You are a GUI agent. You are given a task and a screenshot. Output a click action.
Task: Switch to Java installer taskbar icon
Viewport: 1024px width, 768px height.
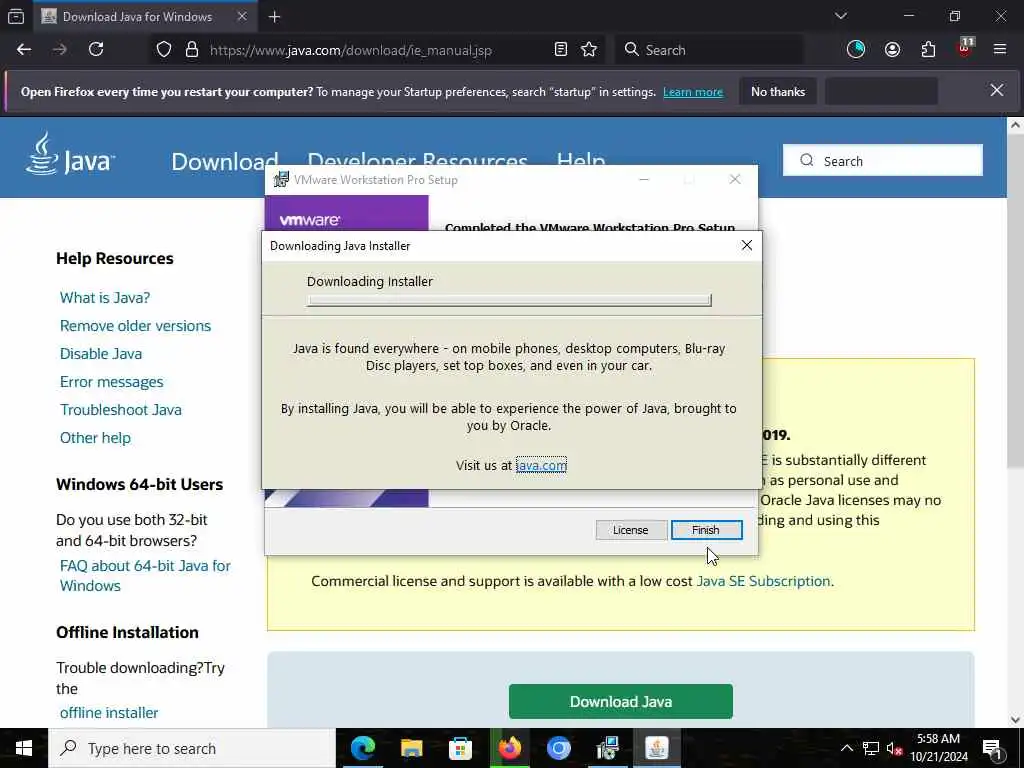click(x=656, y=748)
